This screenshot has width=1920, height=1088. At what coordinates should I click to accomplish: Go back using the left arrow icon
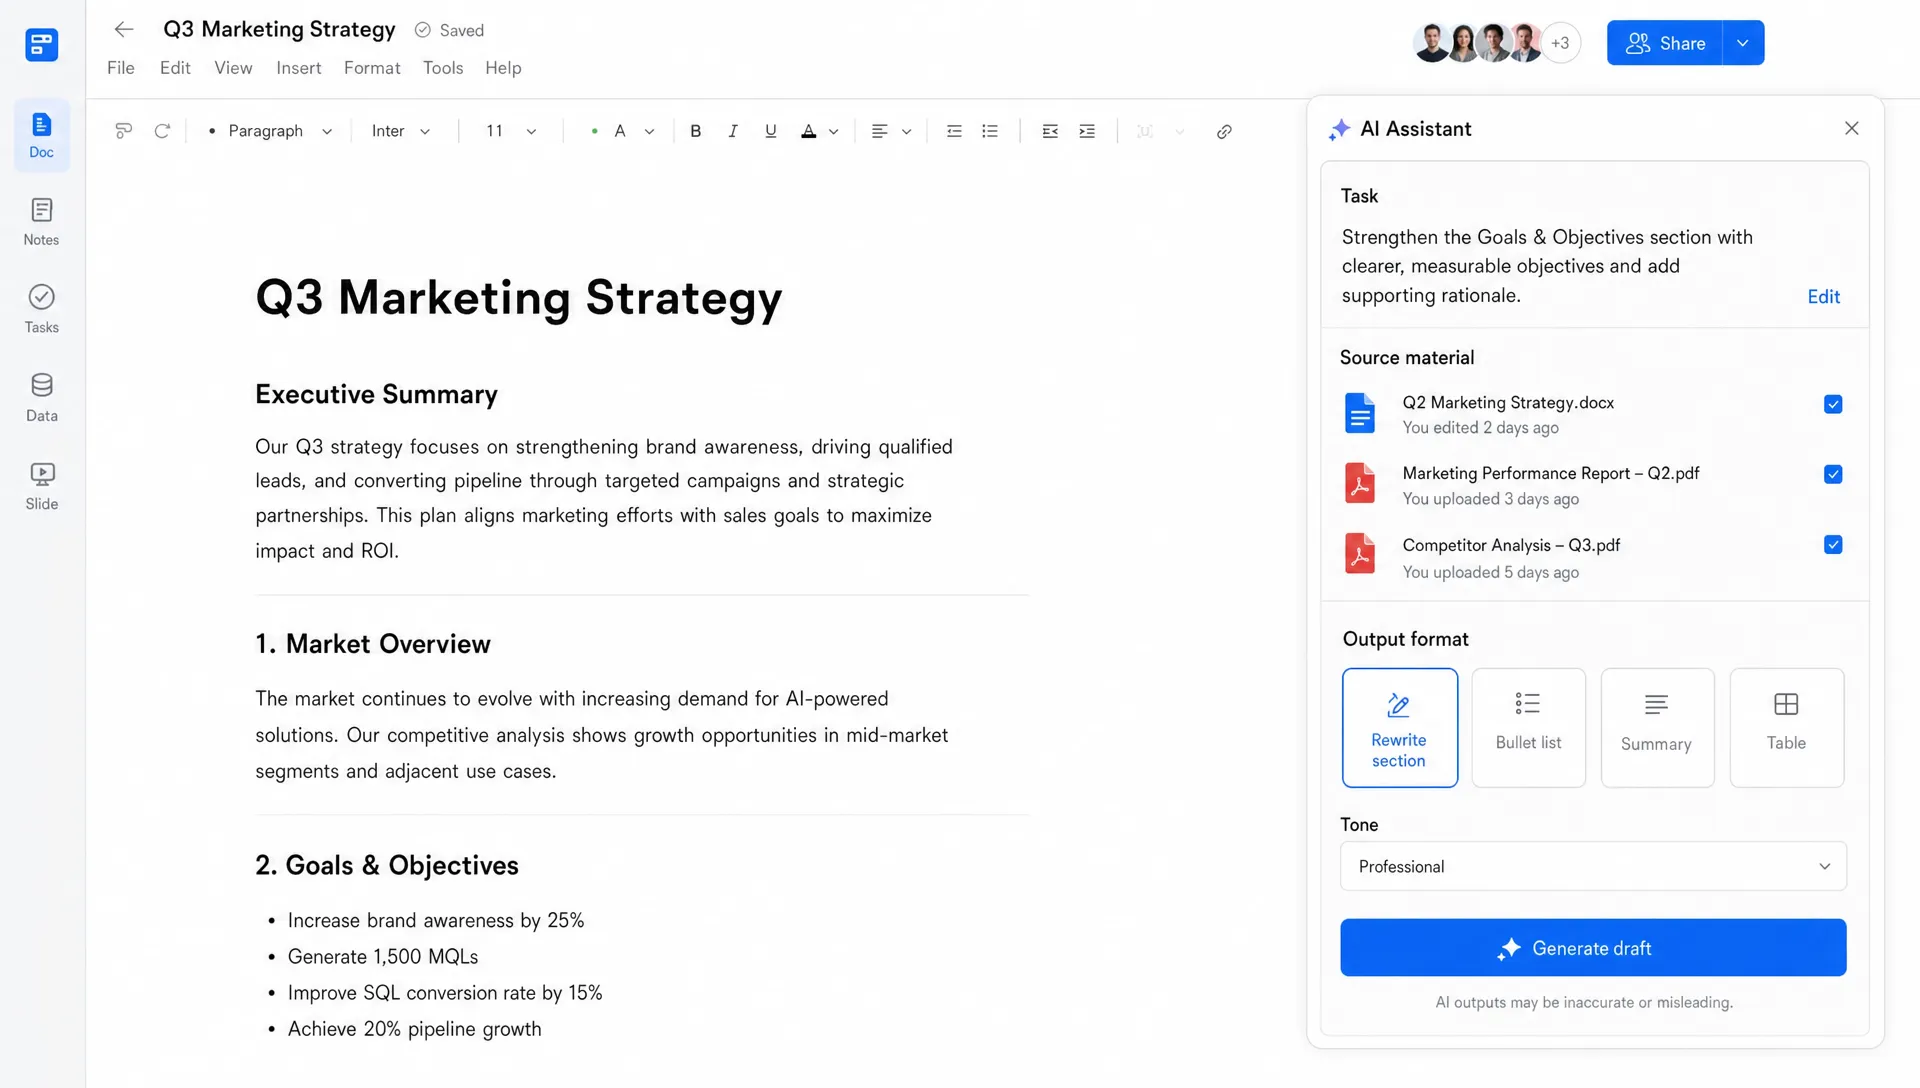pyautogui.click(x=123, y=30)
